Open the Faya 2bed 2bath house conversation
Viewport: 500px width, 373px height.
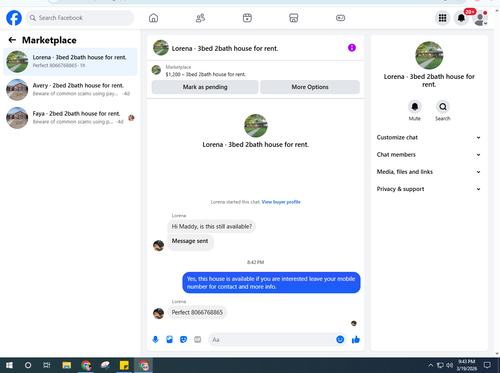coord(70,118)
